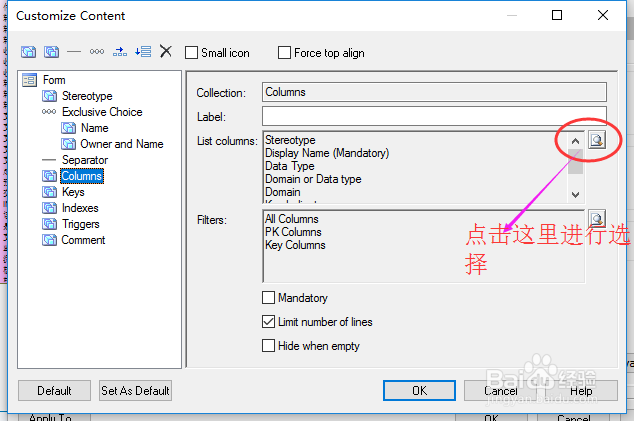Click the move down list toolbar icon
Viewport: 634px width, 421px height.
(x=143, y=52)
